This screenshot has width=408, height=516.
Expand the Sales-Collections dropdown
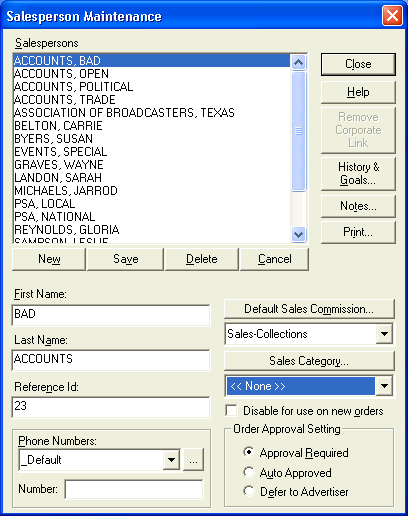[384, 334]
